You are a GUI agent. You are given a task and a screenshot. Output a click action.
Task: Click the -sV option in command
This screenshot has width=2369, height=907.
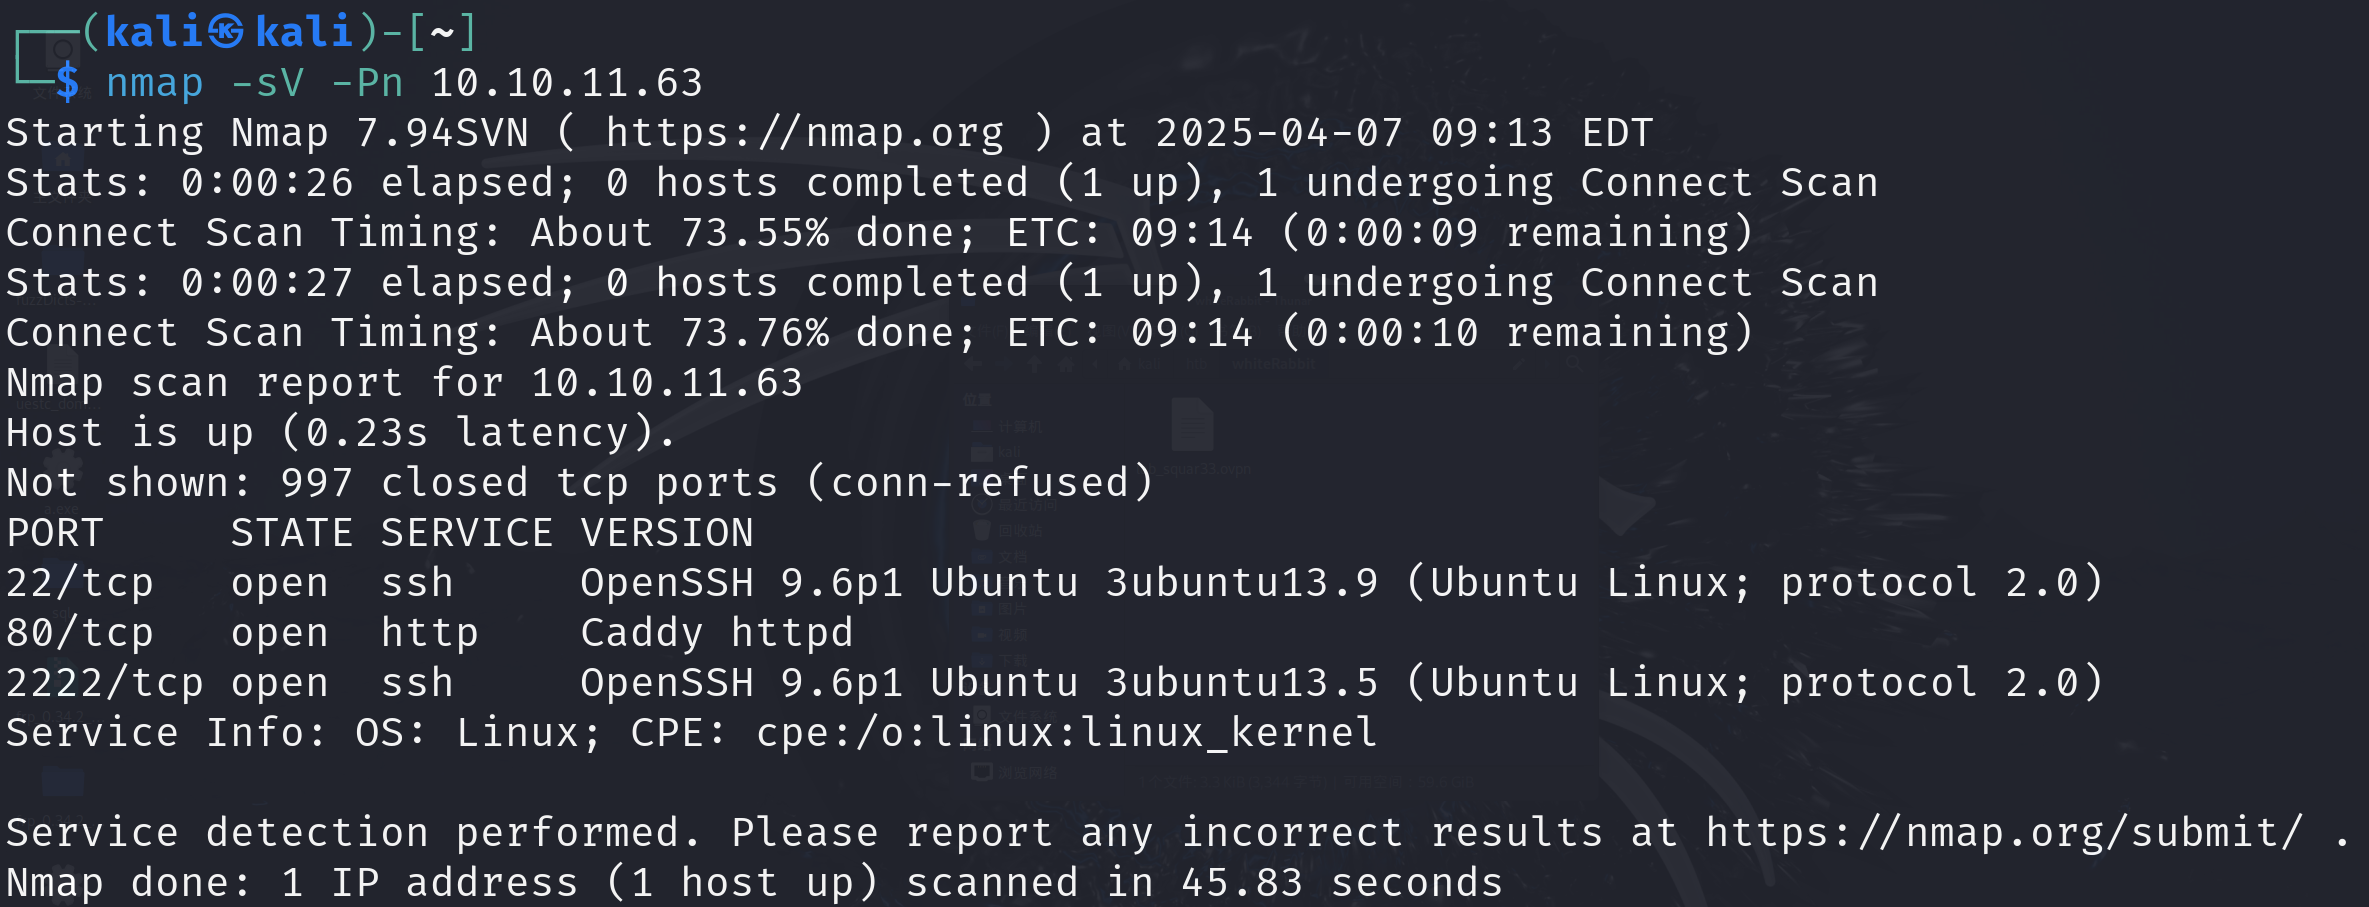tap(267, 83)
